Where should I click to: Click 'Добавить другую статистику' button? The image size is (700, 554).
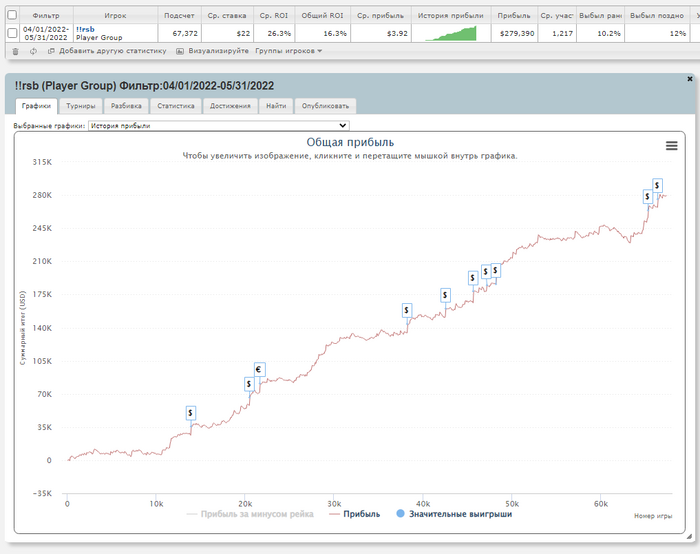click(x=107, y=51)
